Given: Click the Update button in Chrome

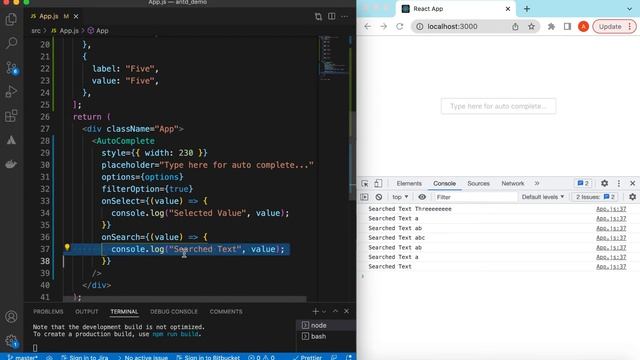Looking at the screenshot, I should [614, 27].
